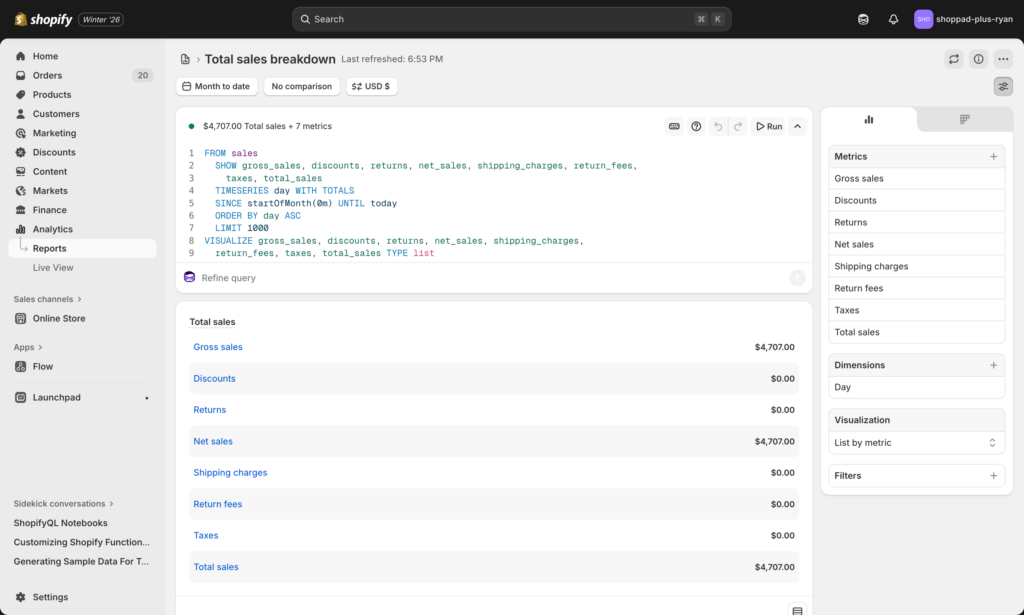Open Finance in sidebar
The height and width of the screenshot is (615, 1024).
82,210
